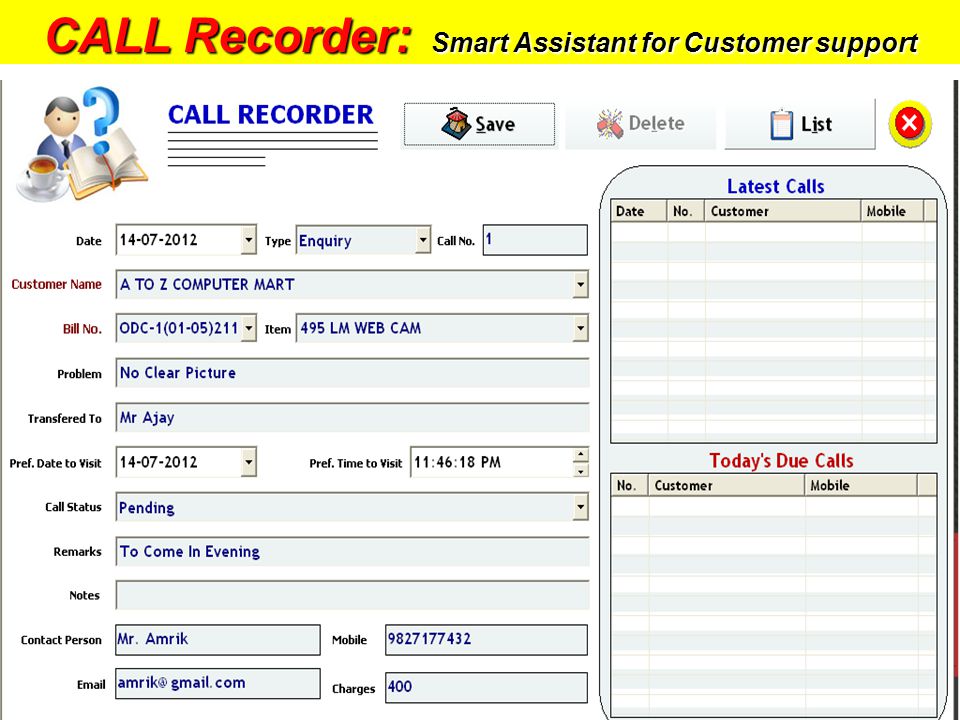
Task: Open the Bill No. dropdown arrow
Action: click(x=249, y=328)
